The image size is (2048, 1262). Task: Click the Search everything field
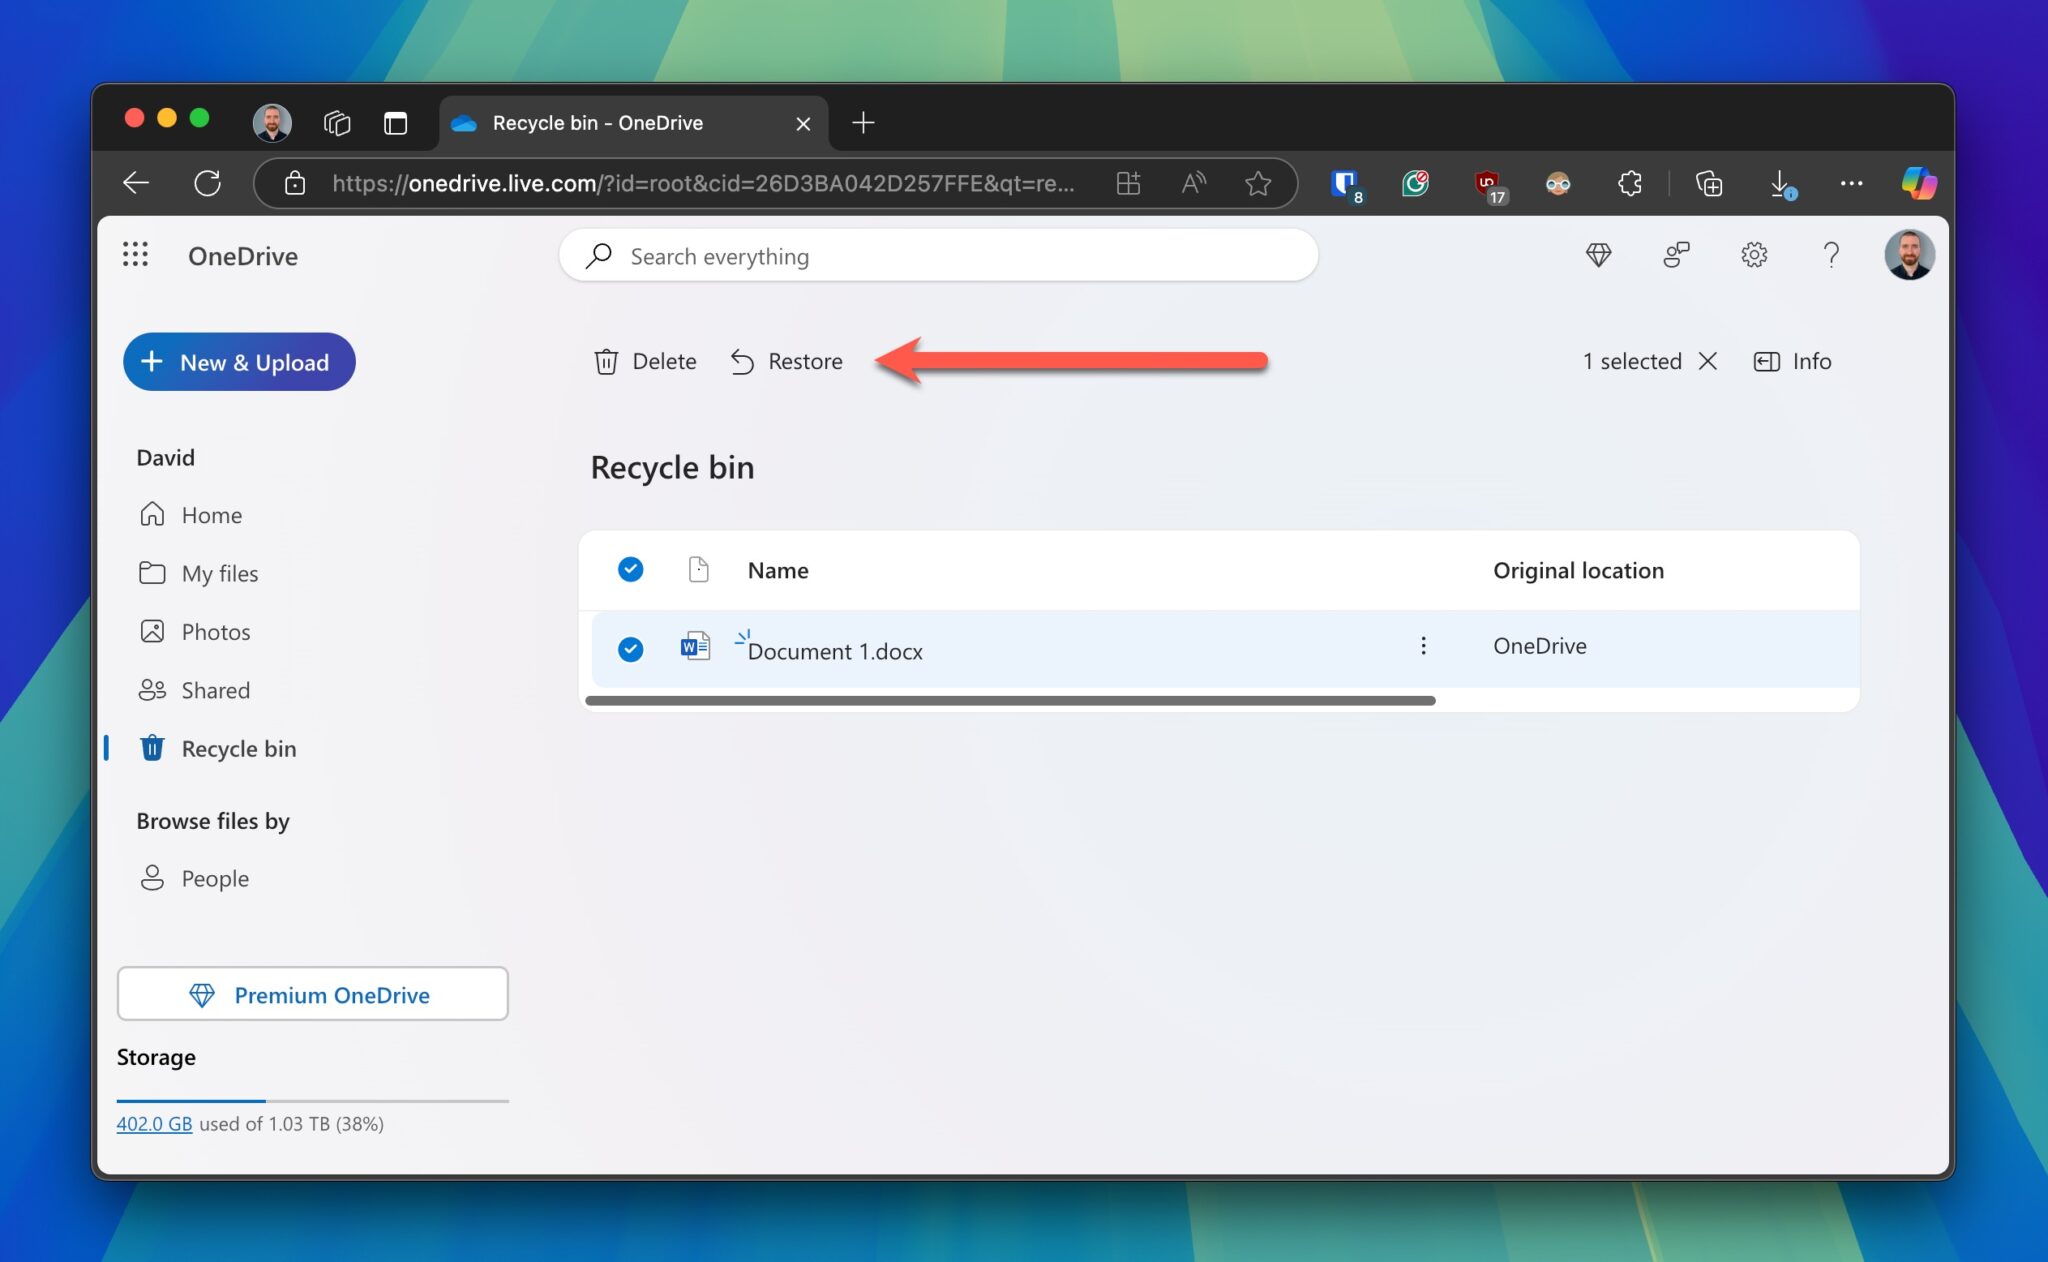pyautogui.click(x=938, y=256)
